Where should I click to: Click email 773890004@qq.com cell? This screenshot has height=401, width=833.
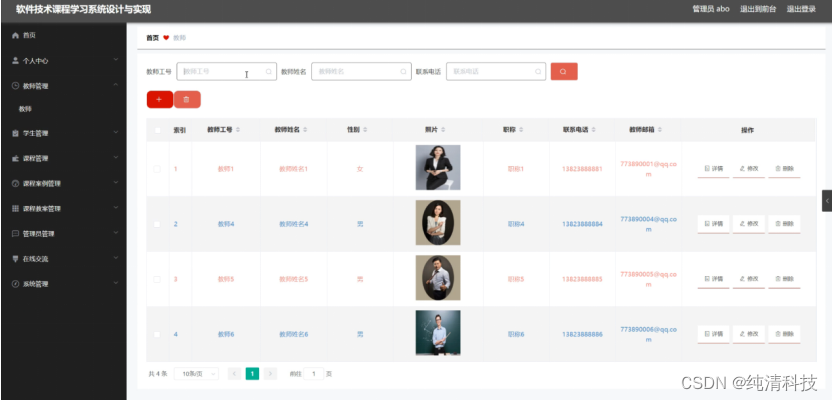648,224
